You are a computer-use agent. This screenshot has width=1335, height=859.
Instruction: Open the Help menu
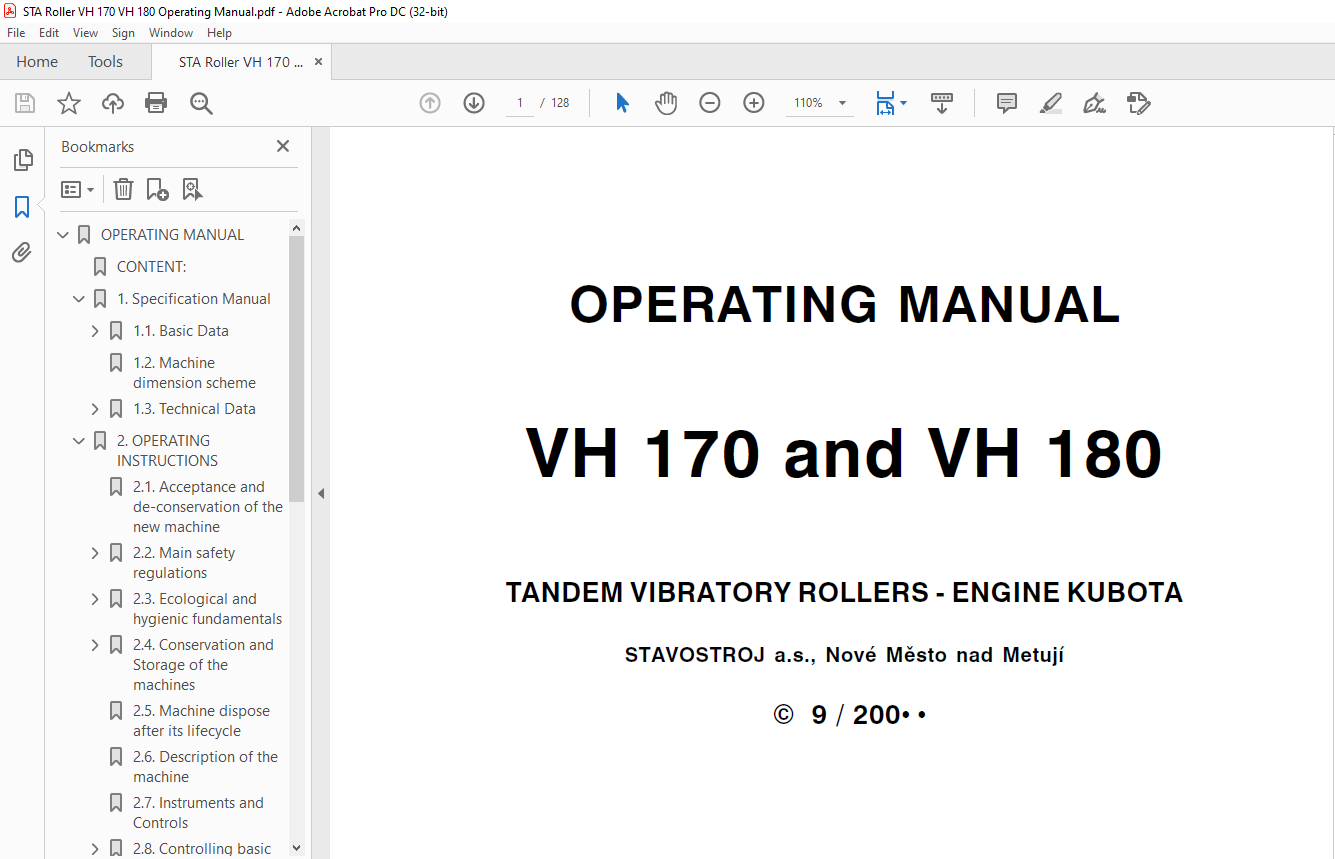click(219, 33)
